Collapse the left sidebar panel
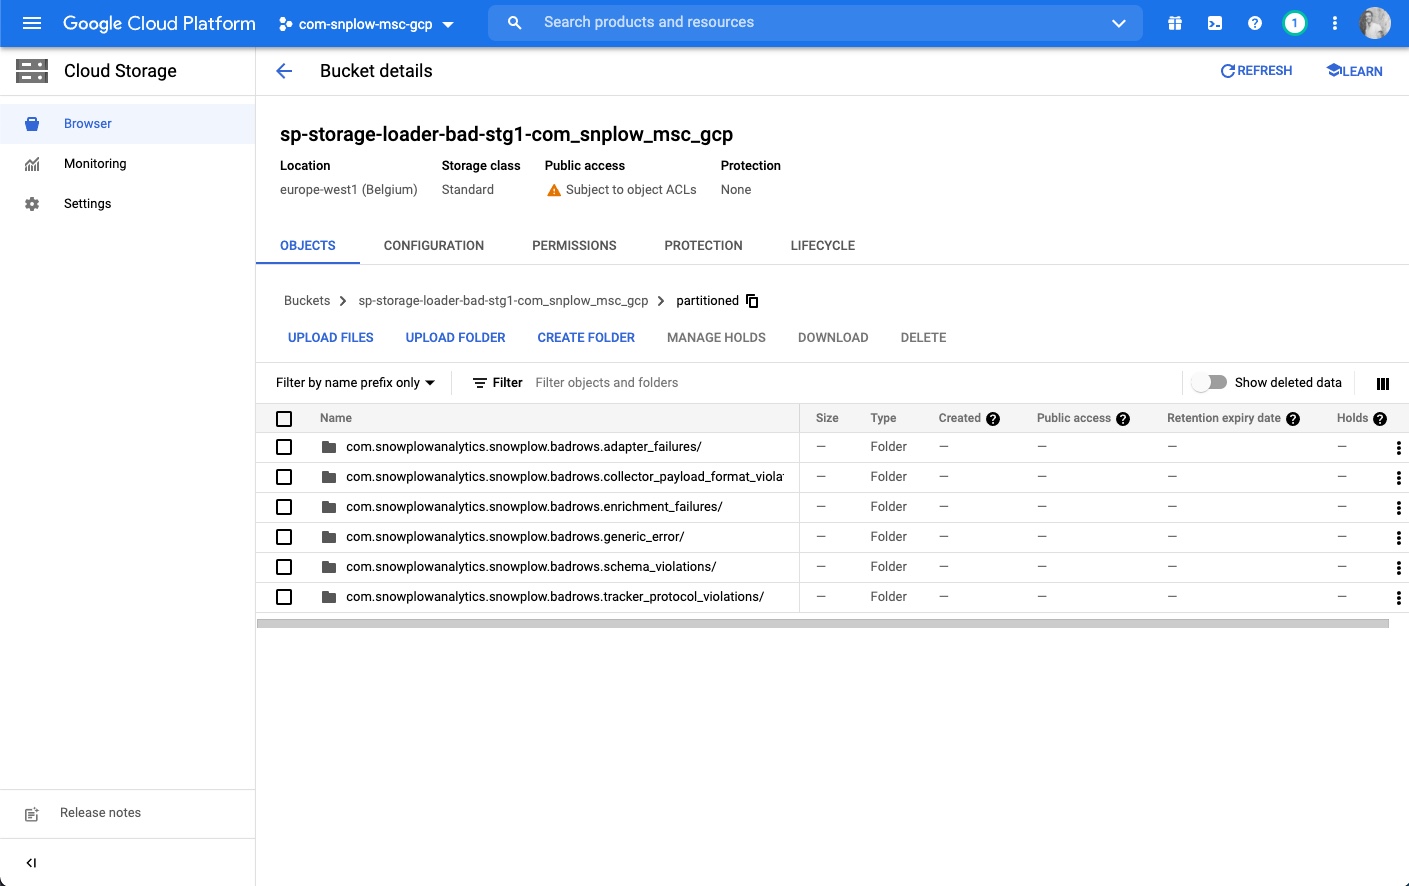 (x=31, y=863)
